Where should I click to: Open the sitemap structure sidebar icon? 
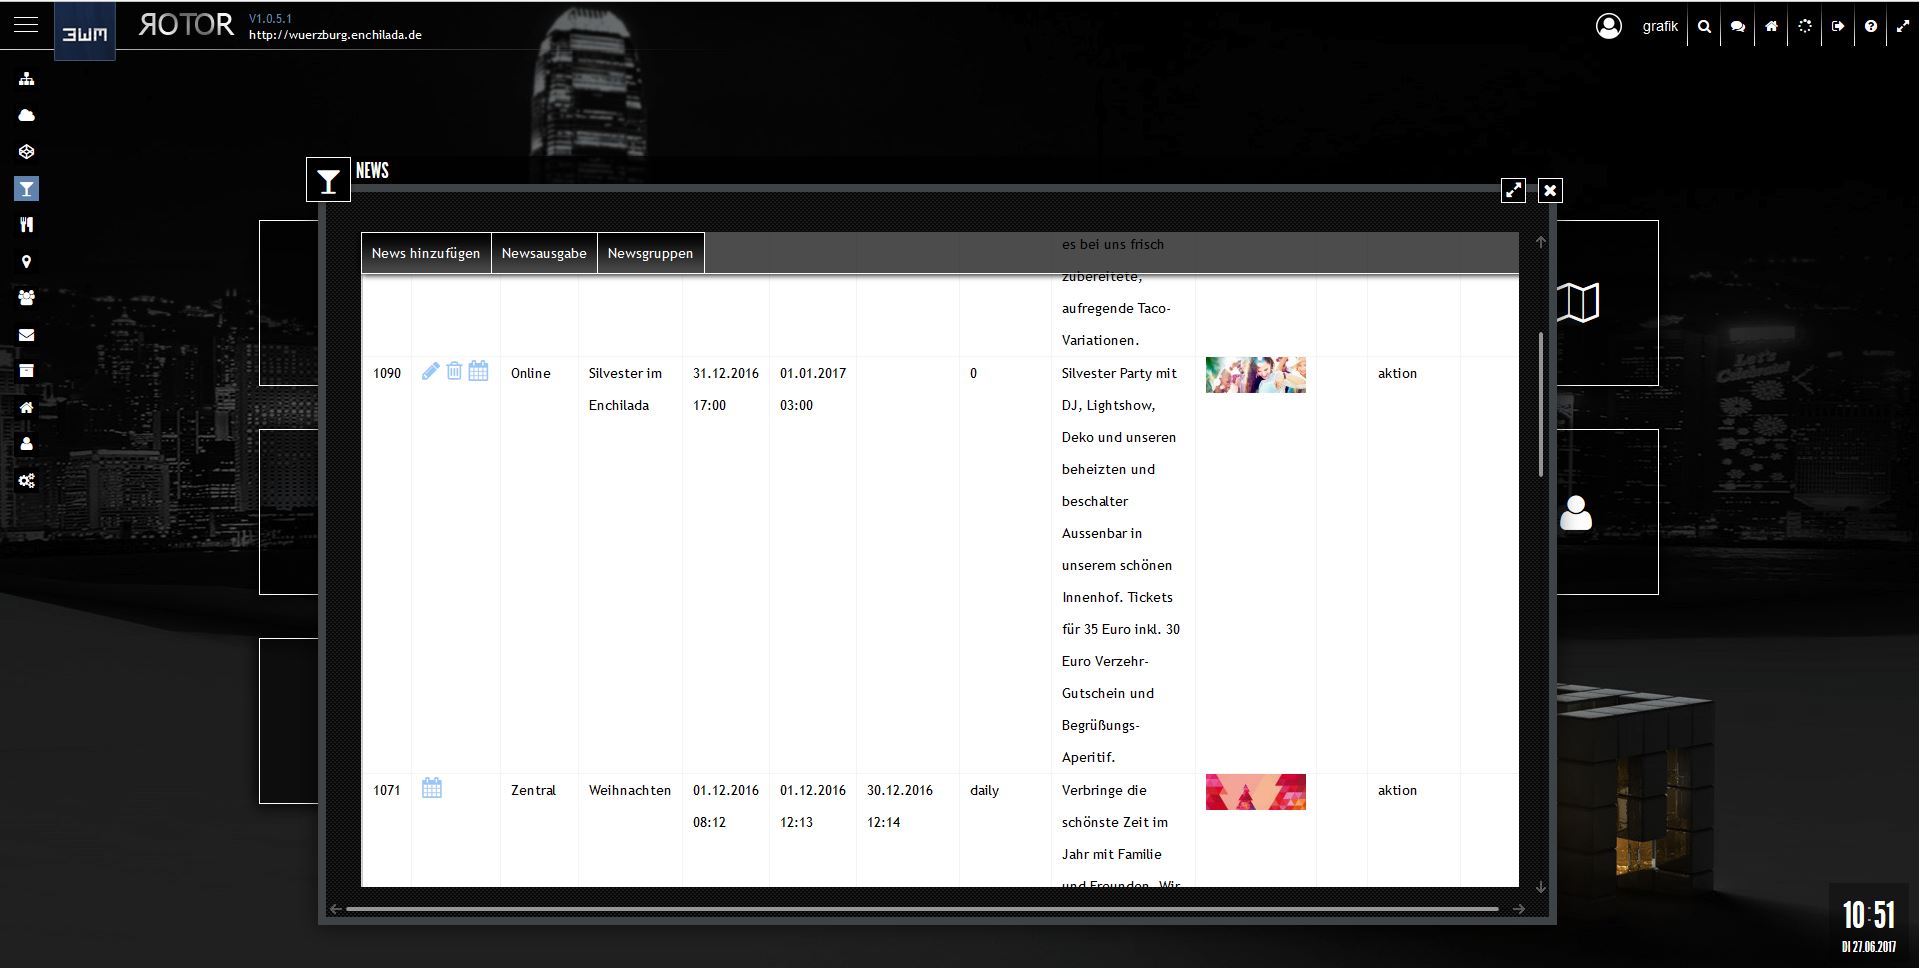(x=27, y=79)
